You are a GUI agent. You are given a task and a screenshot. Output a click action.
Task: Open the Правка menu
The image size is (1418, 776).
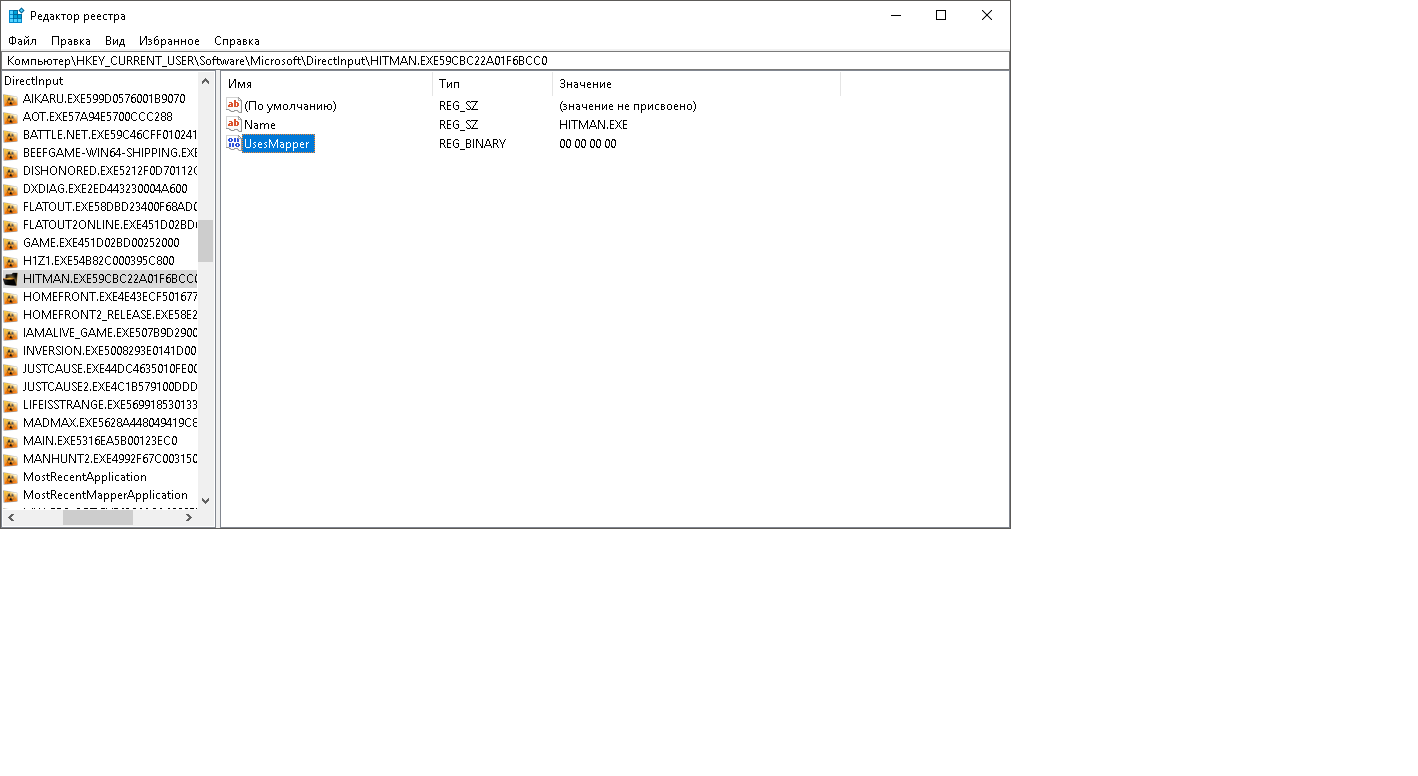(71, 41)
